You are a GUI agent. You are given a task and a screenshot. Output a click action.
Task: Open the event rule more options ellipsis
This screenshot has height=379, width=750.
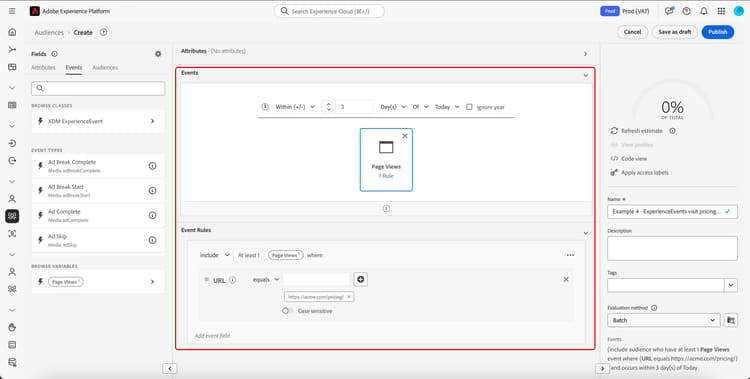(570, 256)
